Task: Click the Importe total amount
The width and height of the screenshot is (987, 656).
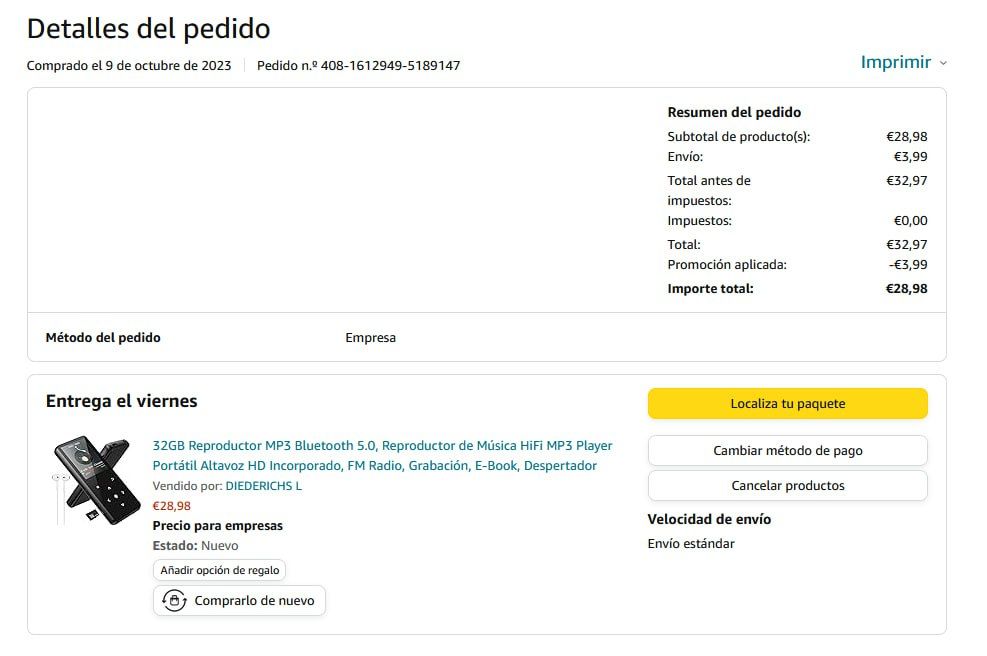Action: click(x=906, y=289)
